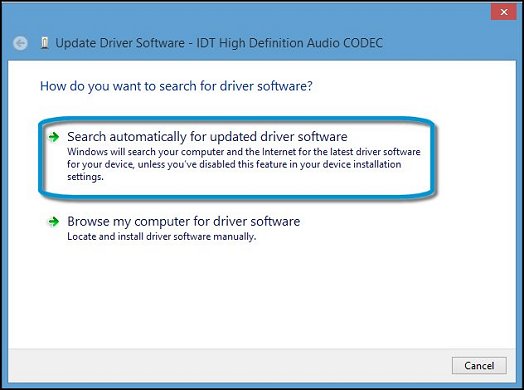Click the device icon beside Update Driver Software
This screenshot has width=524, height=390.
(44, 43)
